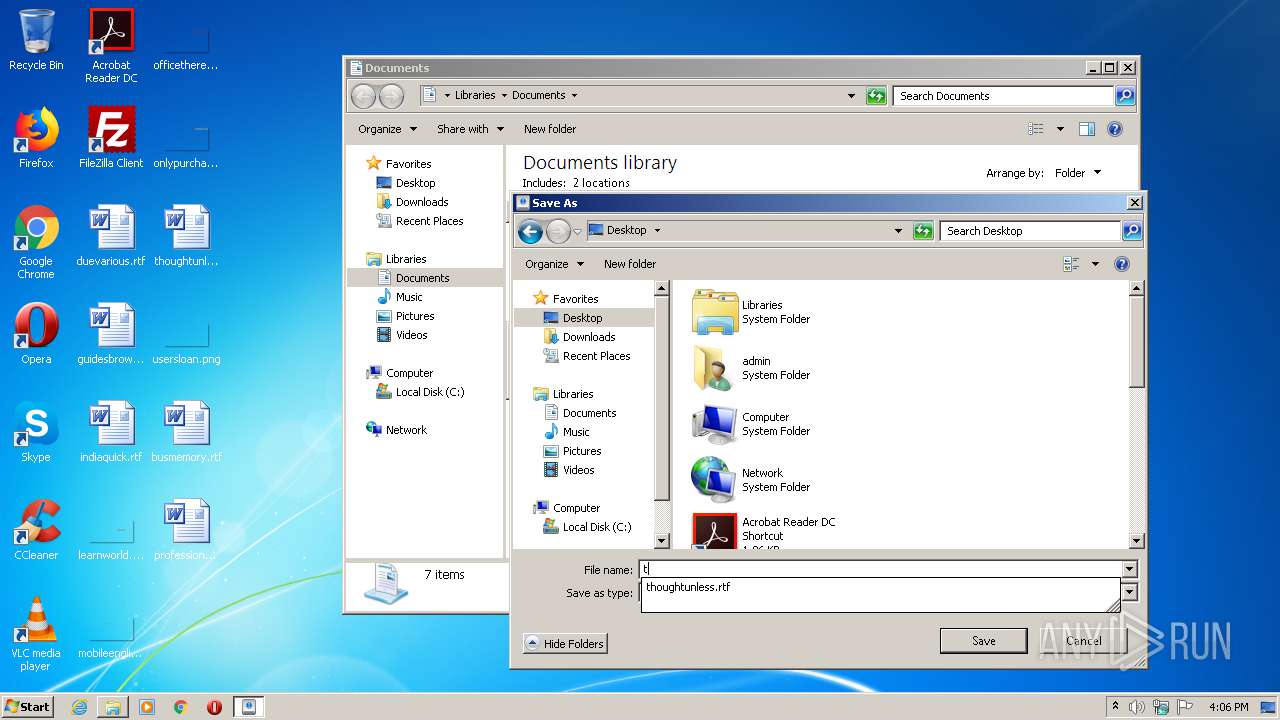This screenshot has height=720, width=1280.
Task: Refresh the Desktop location in Save As
Action: 924,231
